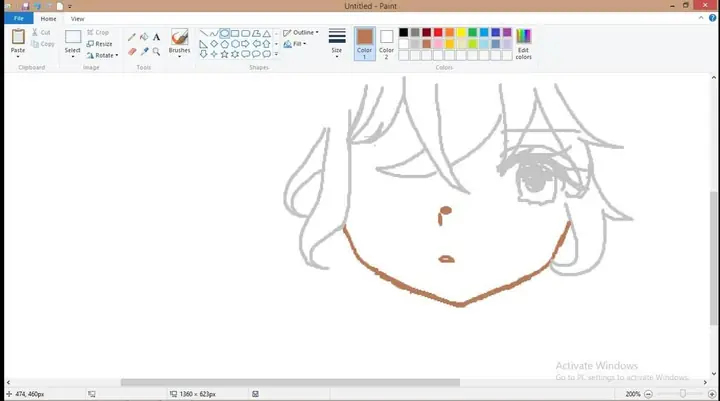The height and width of the screenshot is (401, 720).
Task: Open the Rotate dropdown
Action: pos(102,55)
